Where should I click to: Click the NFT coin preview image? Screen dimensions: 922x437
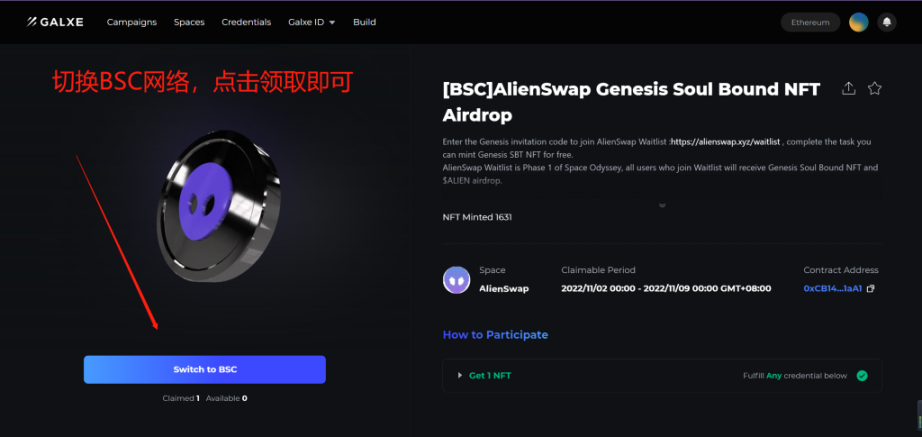pyautogui.click(x=219, y=206)
